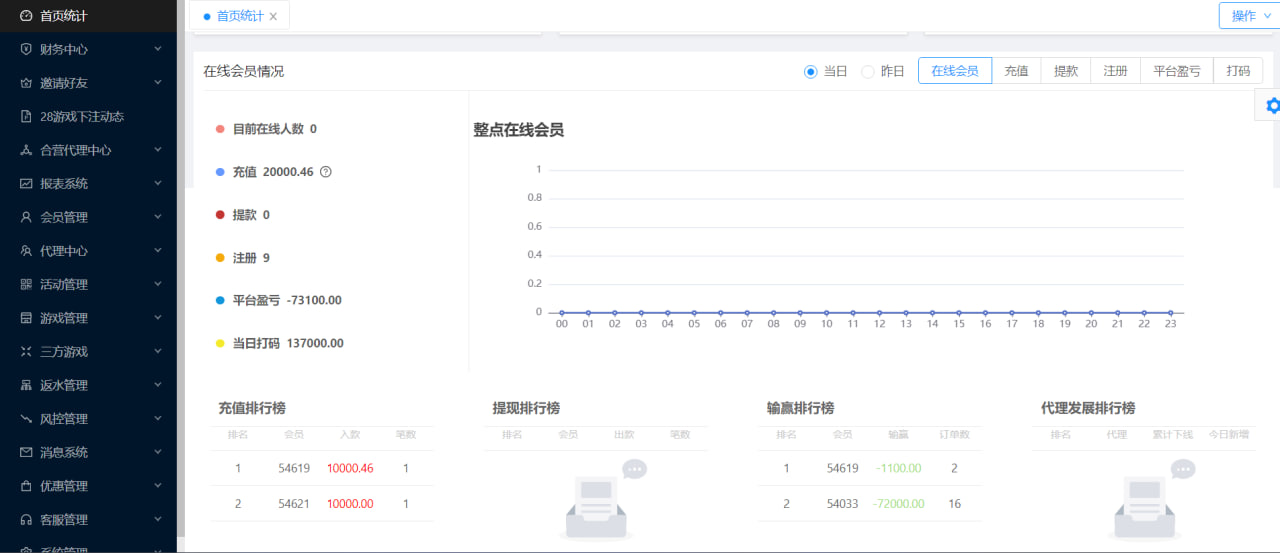Click the 客服管理 headset icon
This screenshot has height=553, width=1280.
tap(26, 519)
